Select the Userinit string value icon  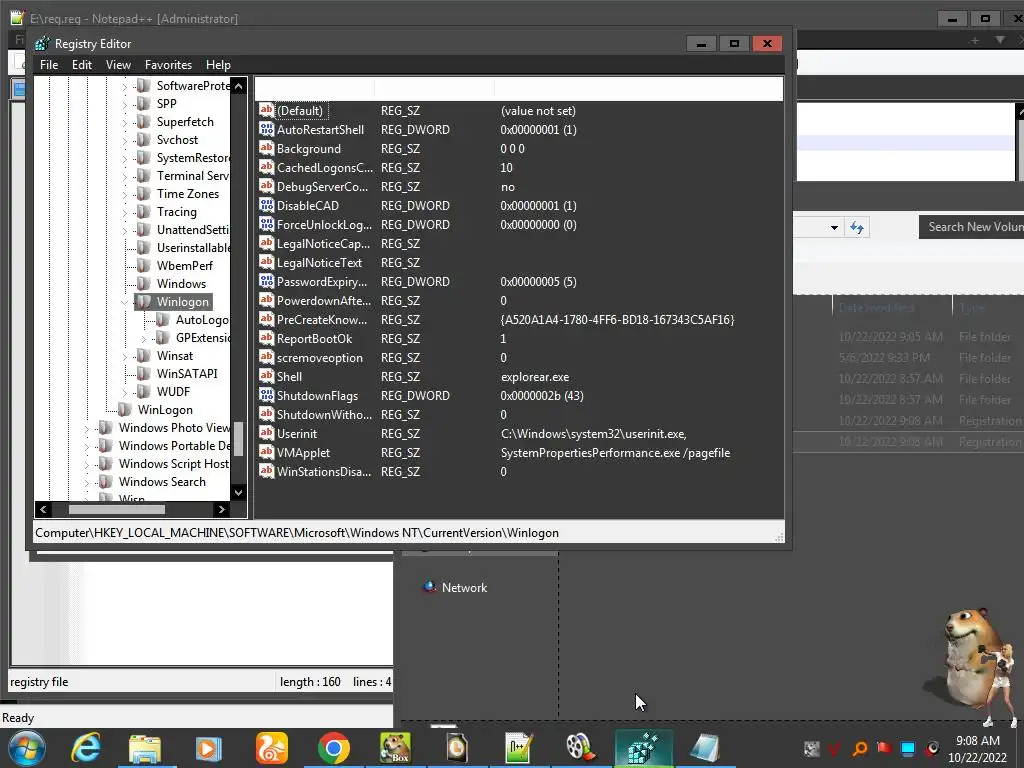(266, 433)
